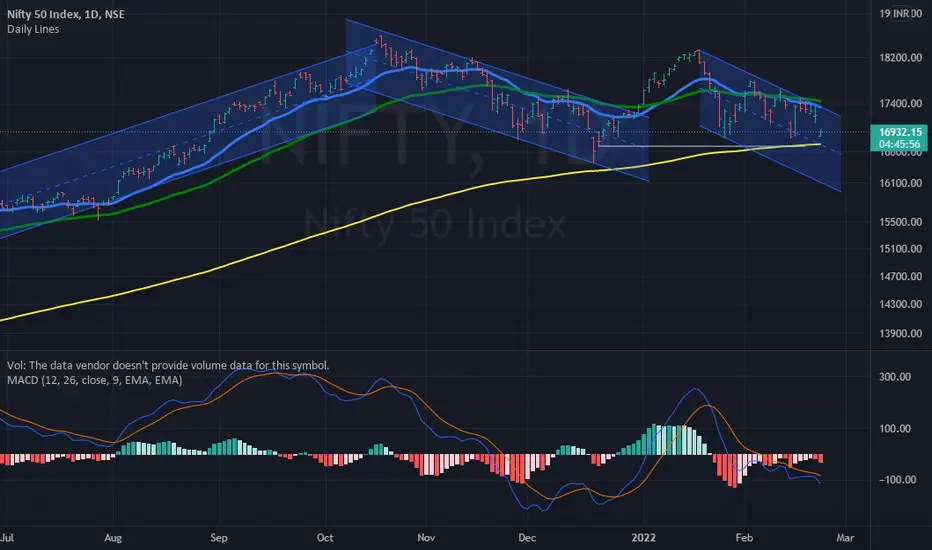Click the 17400.00 price axis label

(900, 103)
